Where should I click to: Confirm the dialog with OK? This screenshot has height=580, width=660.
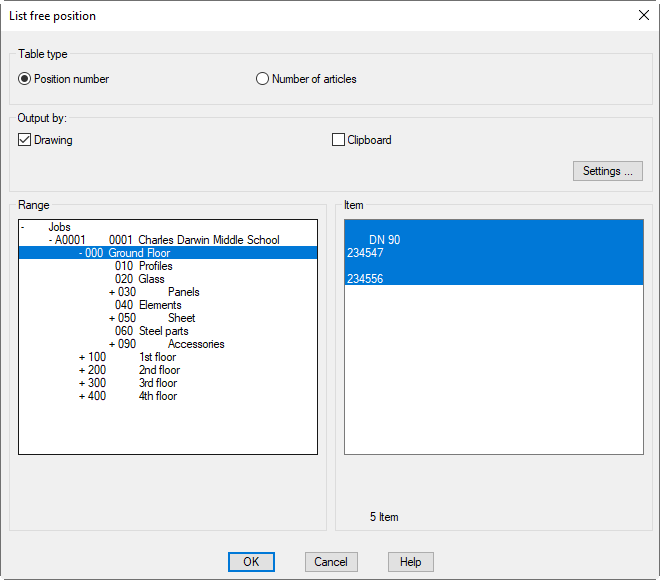[x=251, y=562]
